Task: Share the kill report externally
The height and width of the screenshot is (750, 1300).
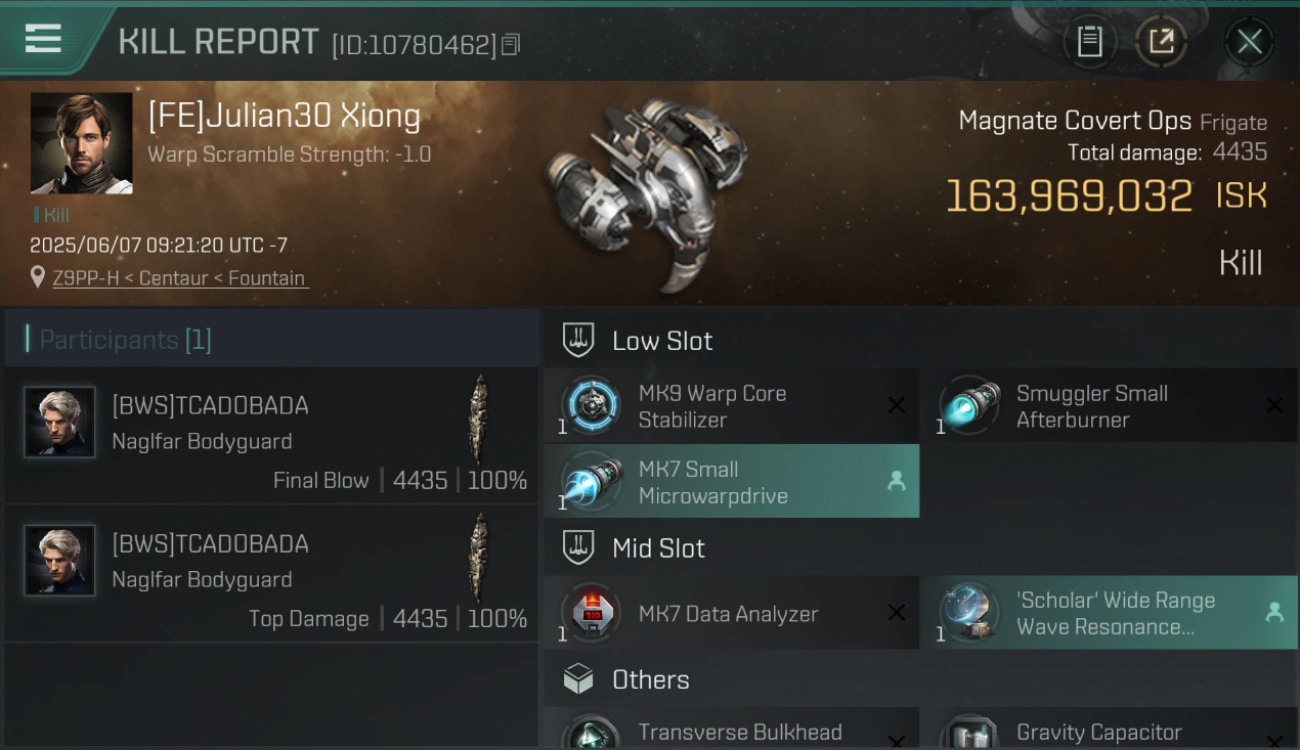Action: click(1160, 41)
